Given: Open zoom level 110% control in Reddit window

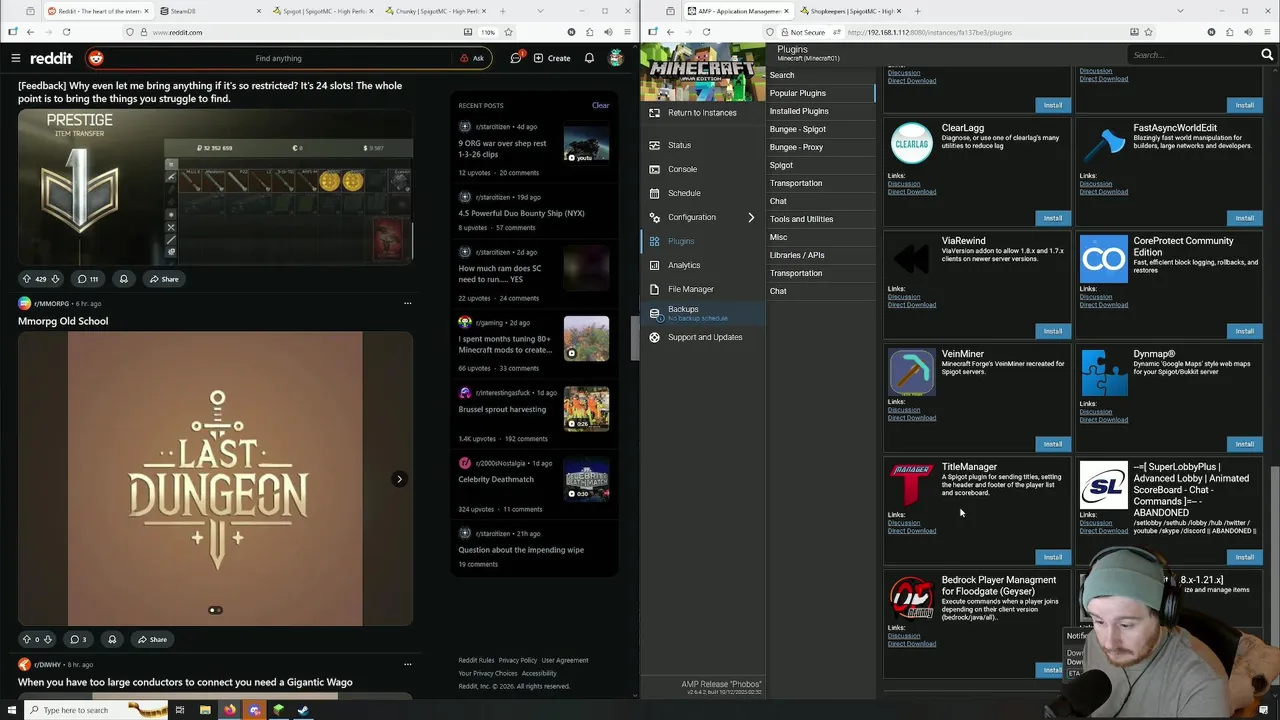Looking at the screenshot, I should pos(488,32).
